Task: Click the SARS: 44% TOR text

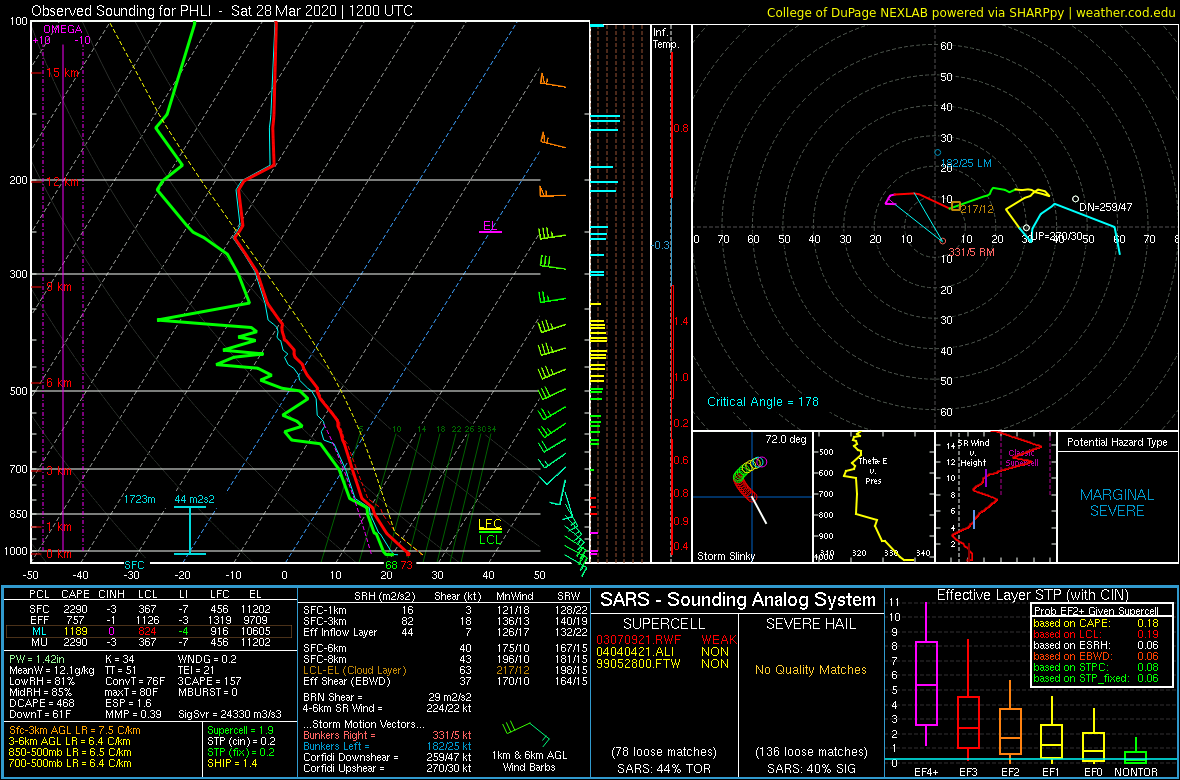Action: coord(665,769)
